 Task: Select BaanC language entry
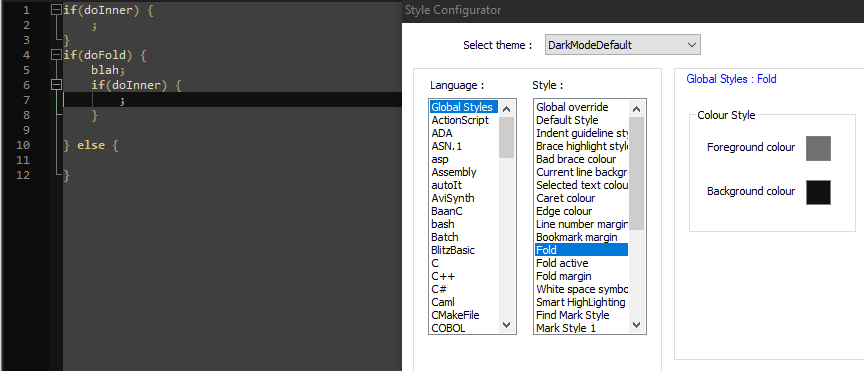(464, 211)
